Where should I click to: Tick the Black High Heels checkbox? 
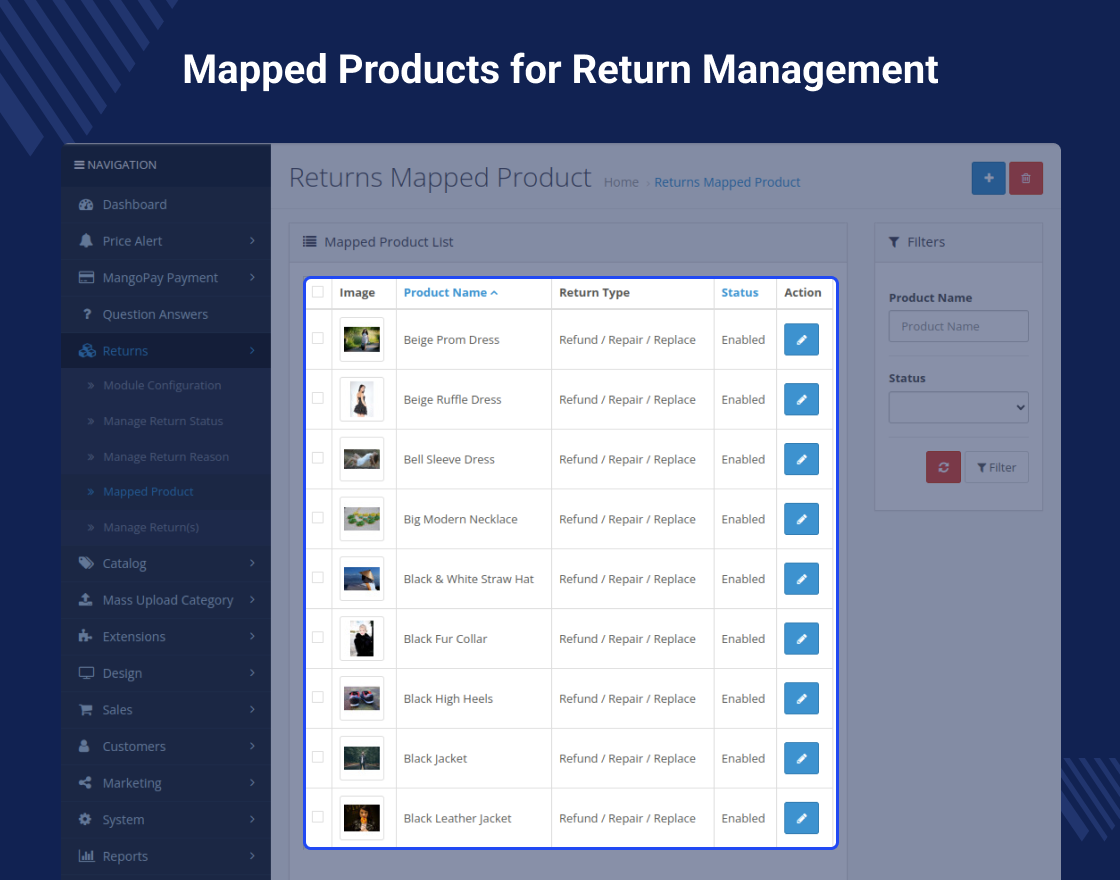(318, 697)
